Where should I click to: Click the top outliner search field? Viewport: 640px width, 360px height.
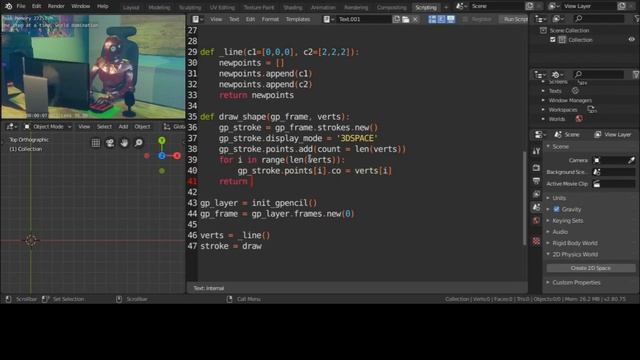[599, 18]
